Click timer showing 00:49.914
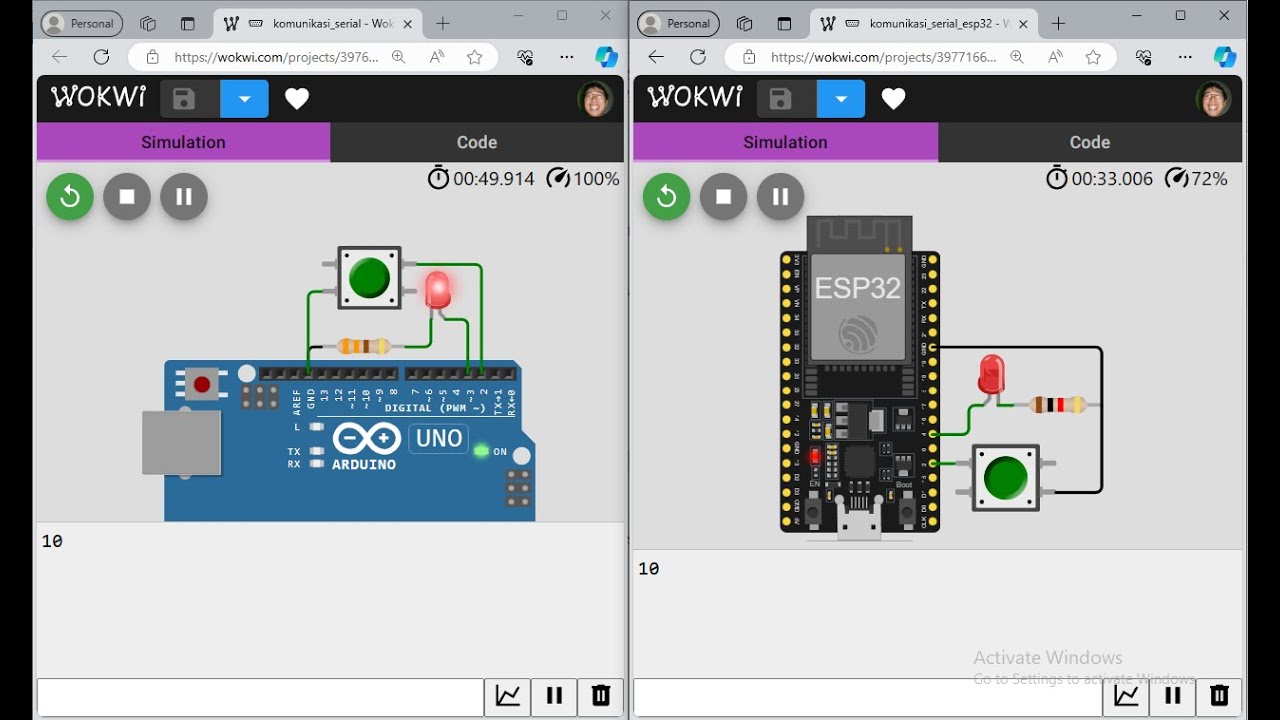 (x=482, y=179)
